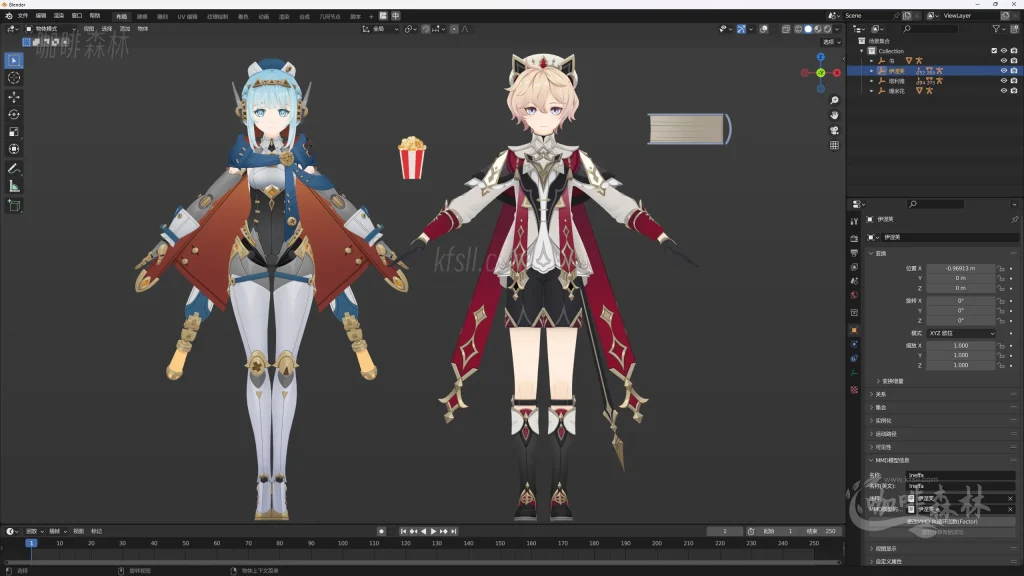This screenshot has height=576, width=1024.
Task: Hide the selected highlighted object via its eye icon
Action: [x=1004, y=71]
